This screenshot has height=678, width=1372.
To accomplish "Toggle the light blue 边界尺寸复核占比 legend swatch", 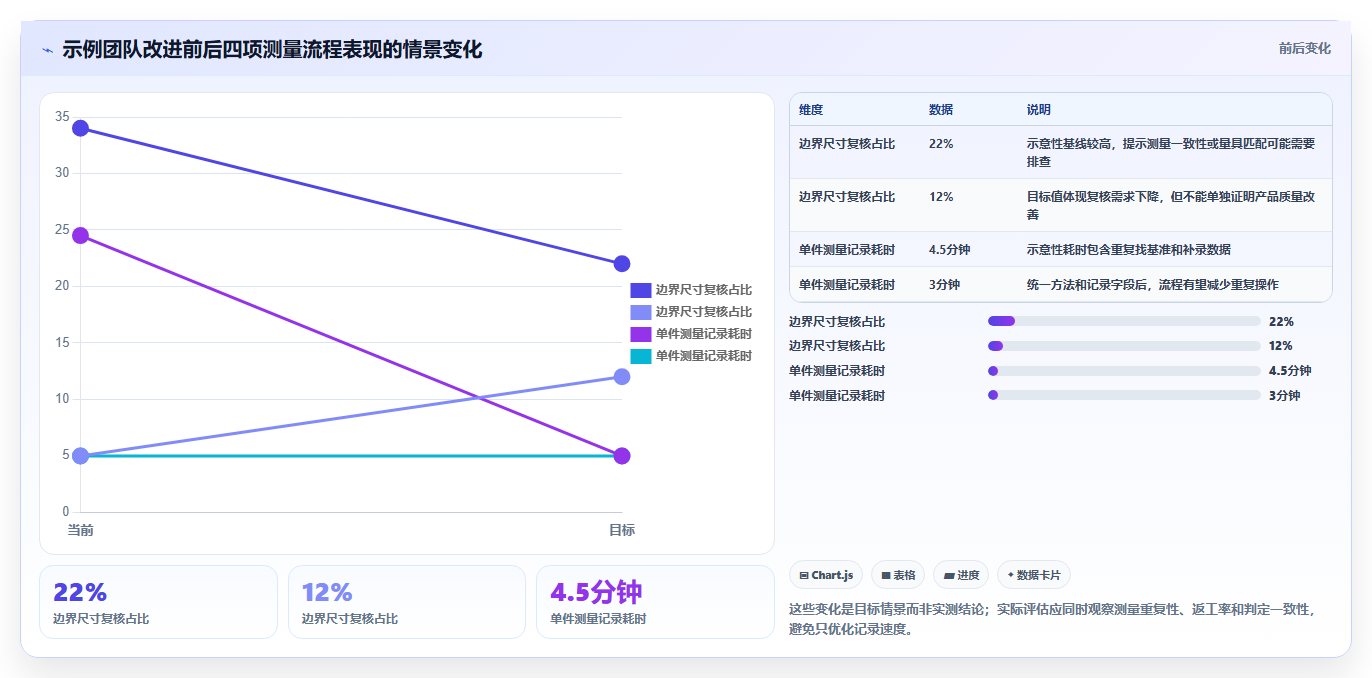I will click(640, 312).
